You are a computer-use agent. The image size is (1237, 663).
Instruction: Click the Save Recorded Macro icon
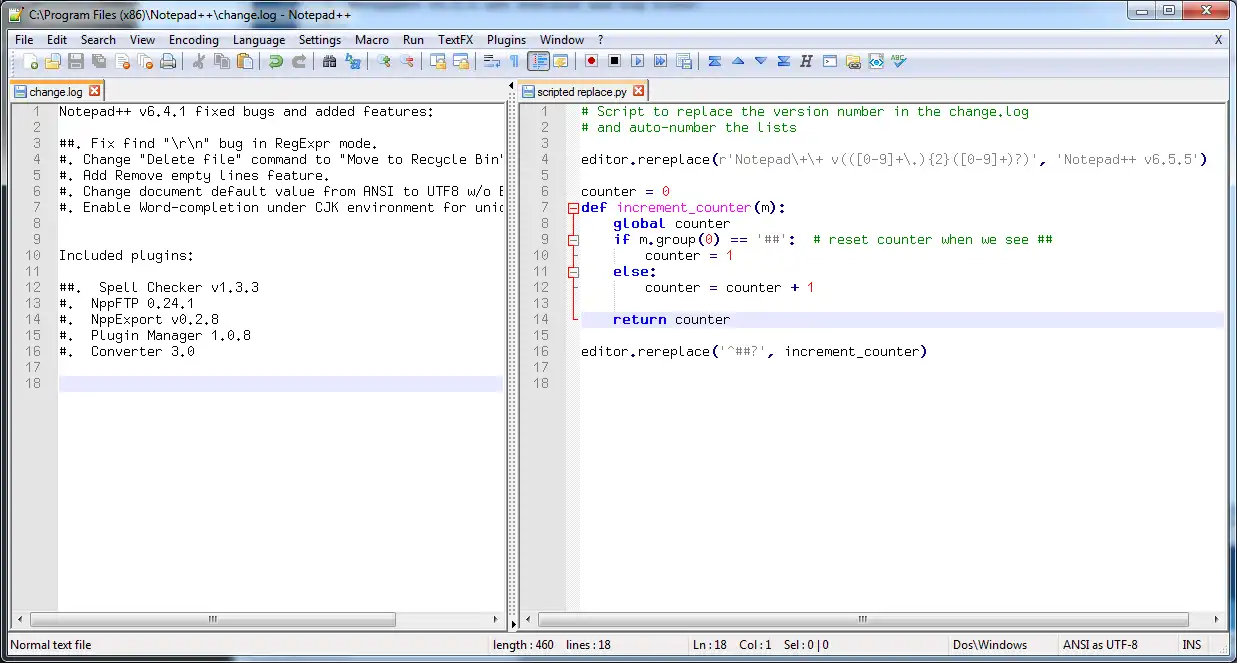point(683,62)
